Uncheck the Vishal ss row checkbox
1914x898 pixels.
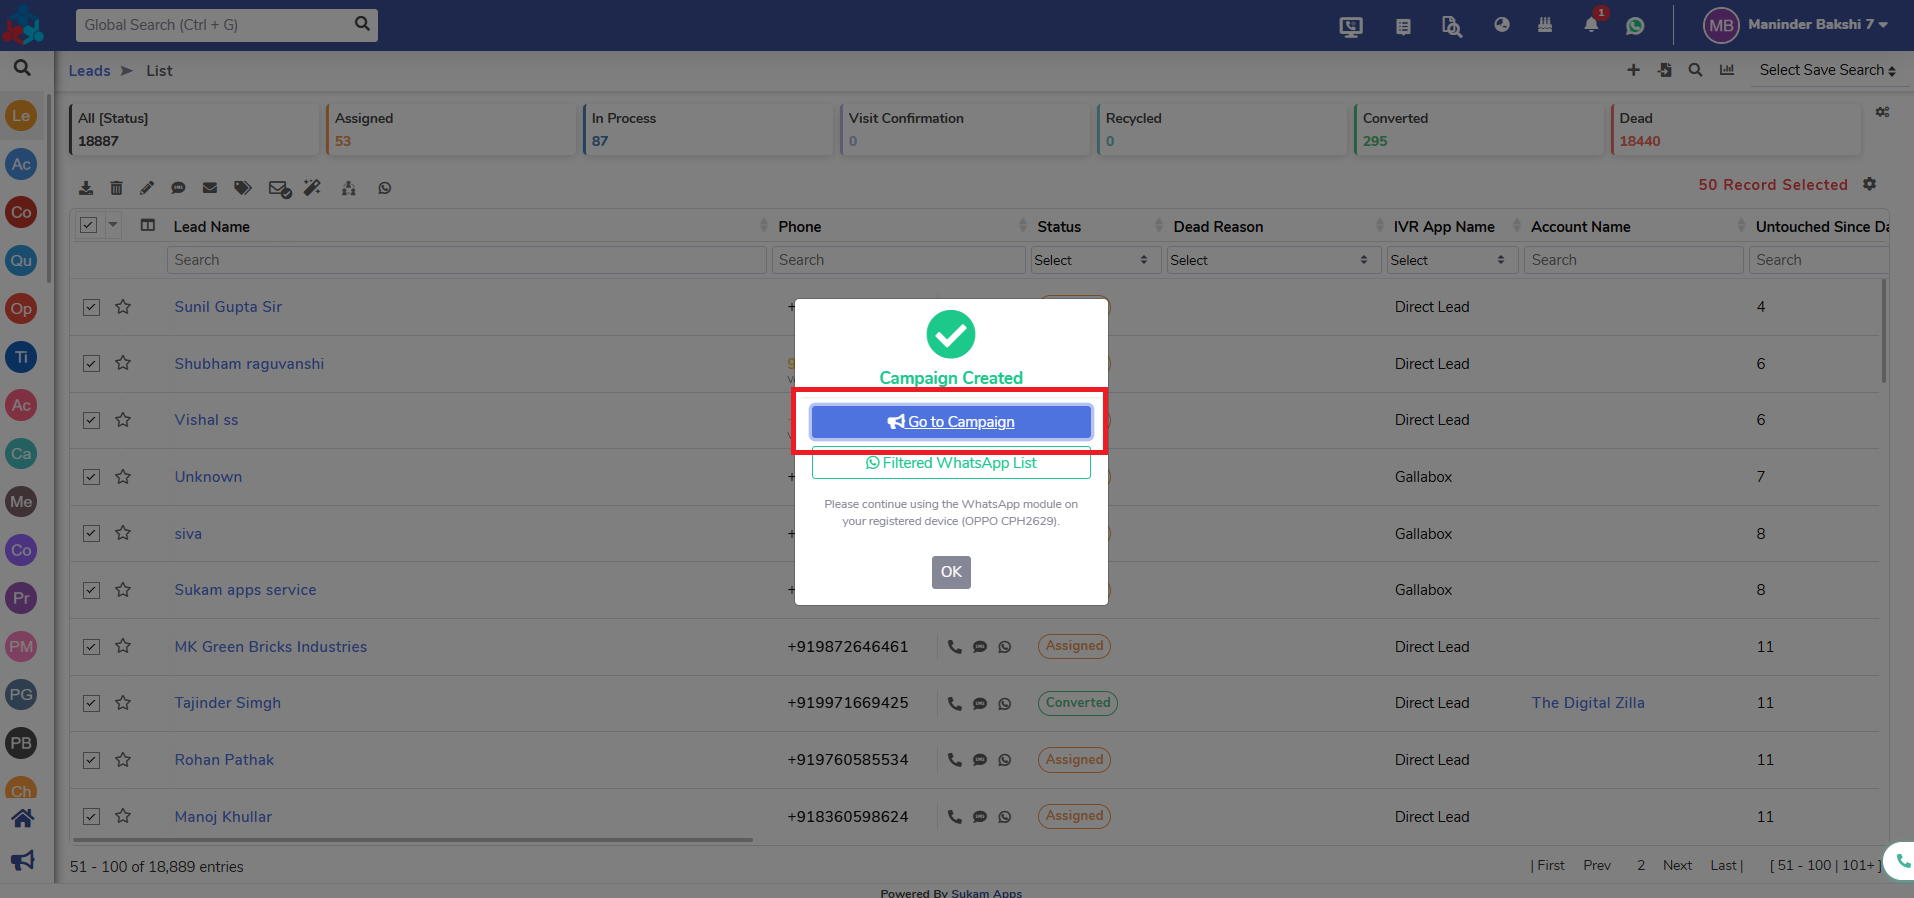(91, 420)
